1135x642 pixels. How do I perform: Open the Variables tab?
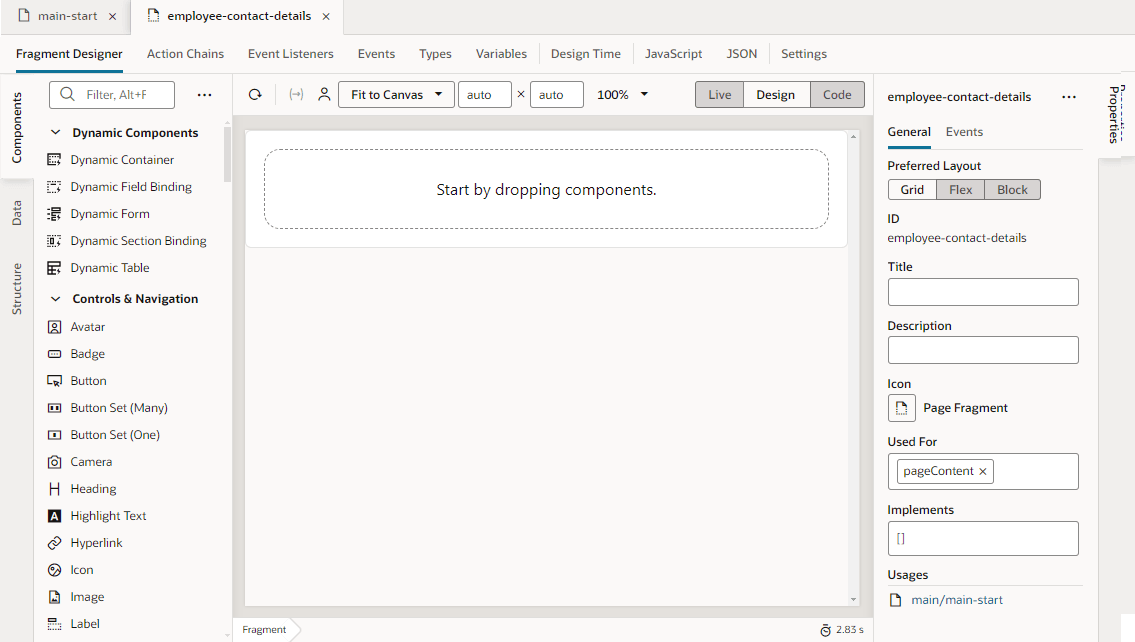point(501,54)
